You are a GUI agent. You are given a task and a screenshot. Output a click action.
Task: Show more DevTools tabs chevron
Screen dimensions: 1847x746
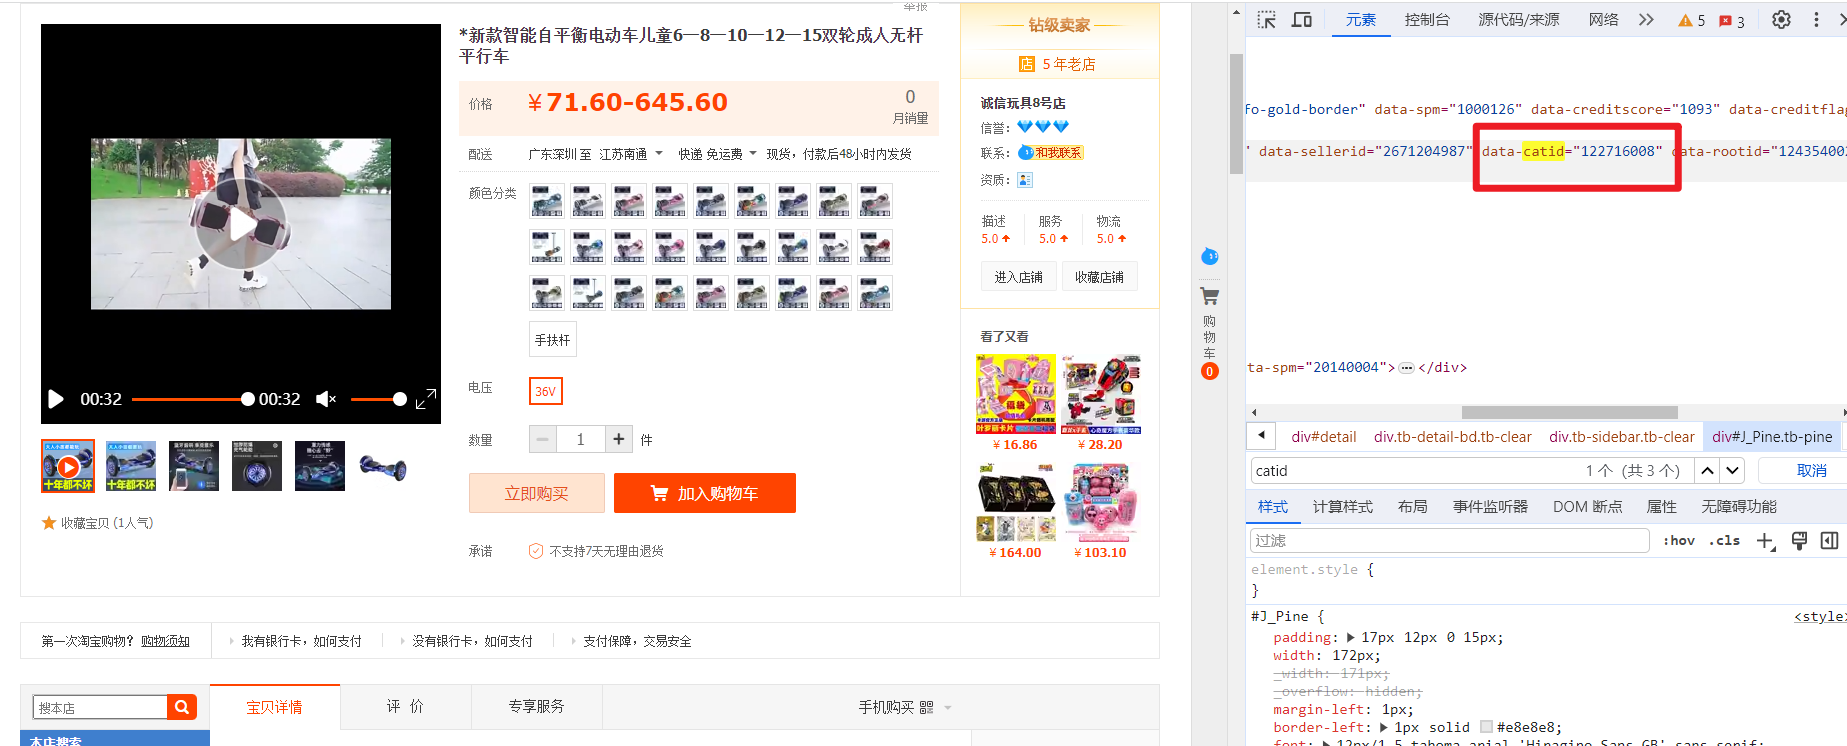click(1646, 20)
